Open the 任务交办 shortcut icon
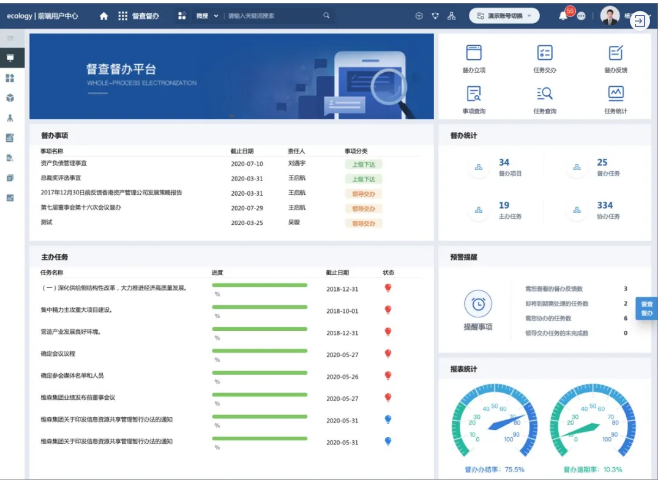Viewport: 660px width, 484px height. [545, 54]
